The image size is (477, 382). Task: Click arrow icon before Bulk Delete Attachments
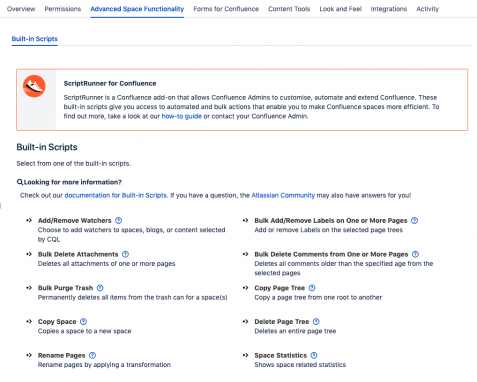point(29,254)
